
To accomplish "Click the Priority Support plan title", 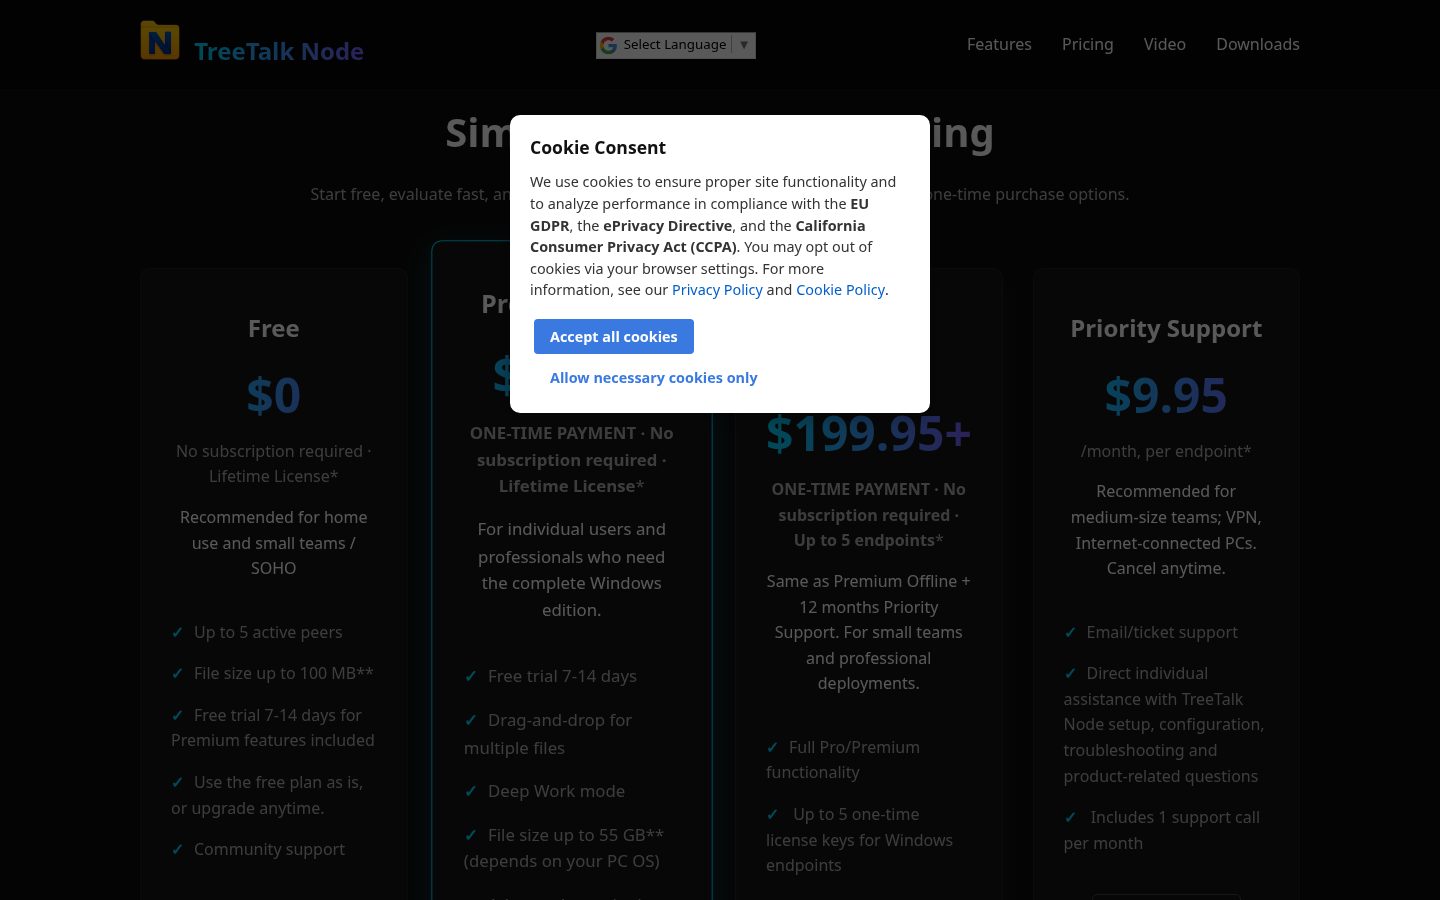I will (x=1166, y=329).
